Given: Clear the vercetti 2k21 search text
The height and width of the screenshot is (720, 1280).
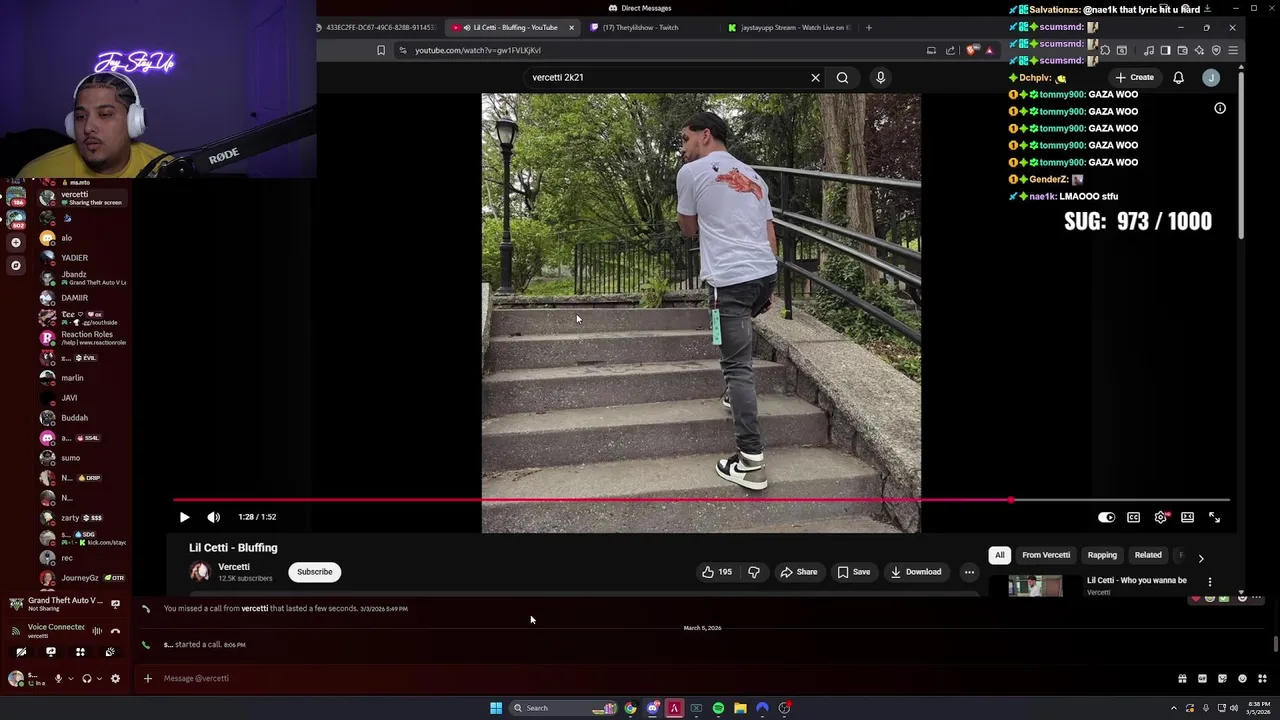Looking at the screenshot, I should pos(815,77).
